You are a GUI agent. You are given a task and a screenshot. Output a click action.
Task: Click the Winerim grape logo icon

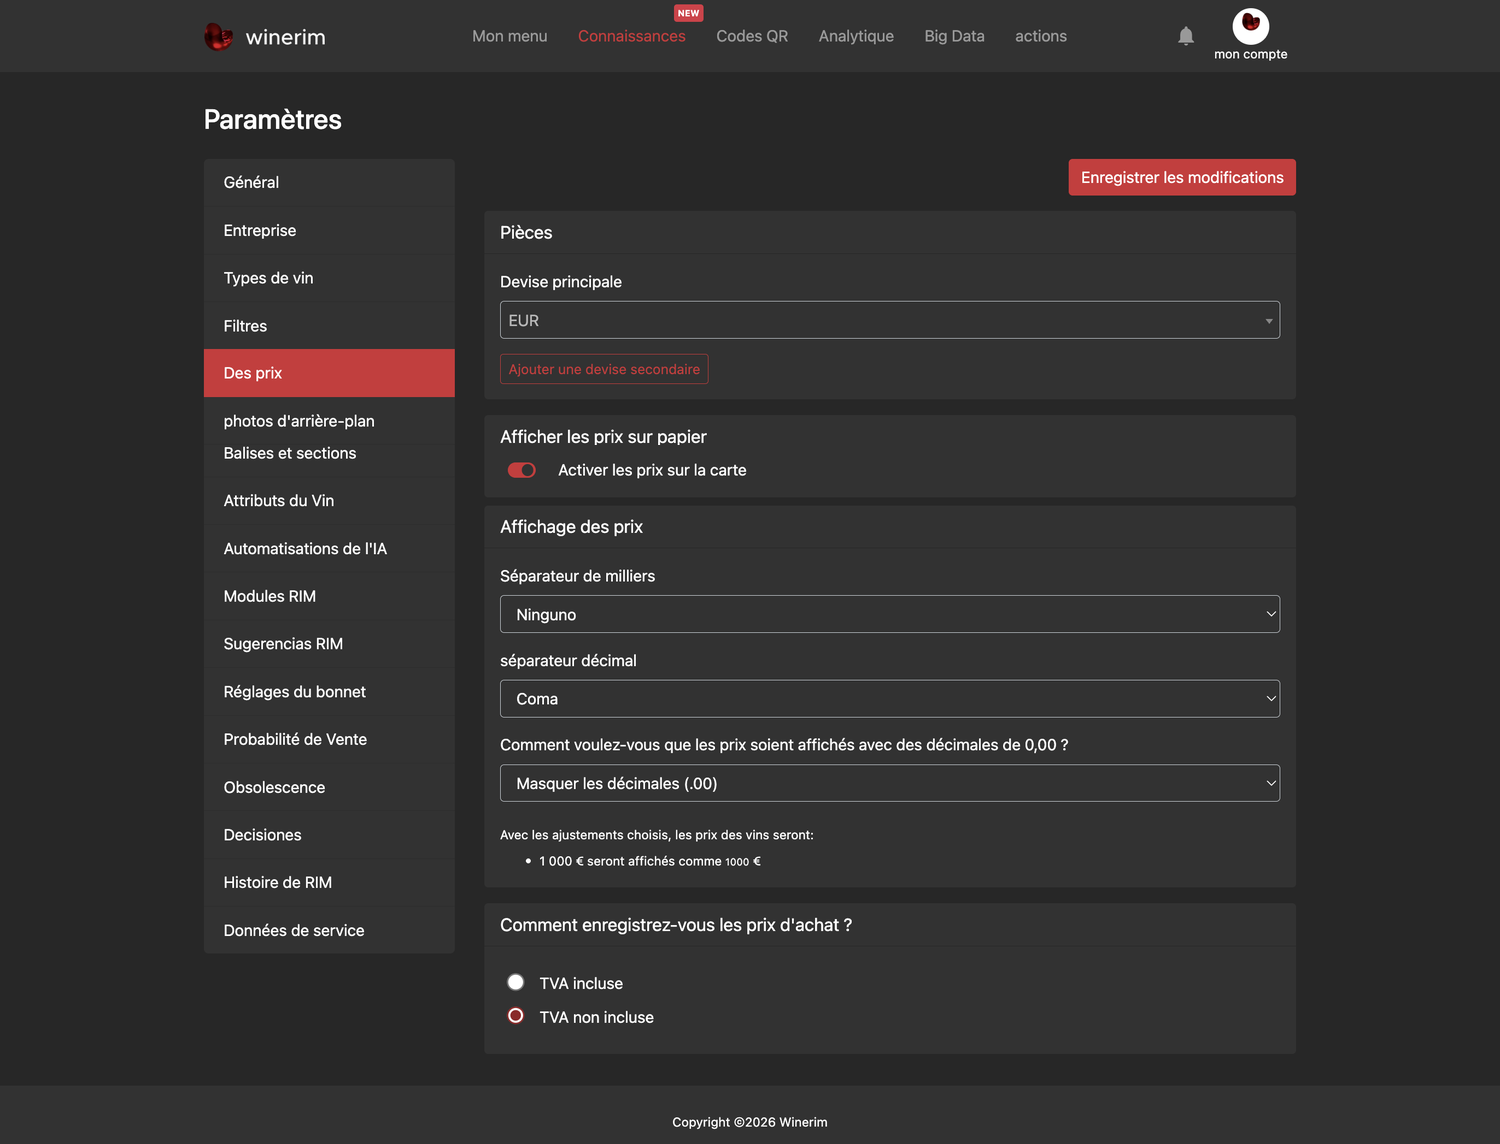tap(218, 36)
